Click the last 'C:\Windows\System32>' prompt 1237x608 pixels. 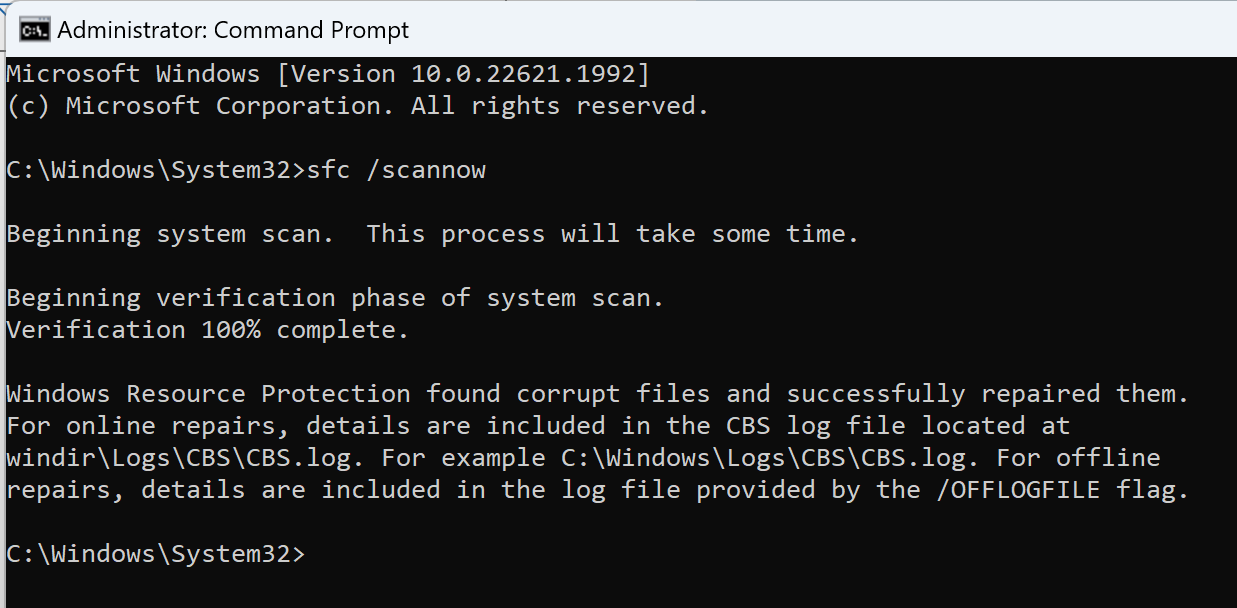click(156, 554)
